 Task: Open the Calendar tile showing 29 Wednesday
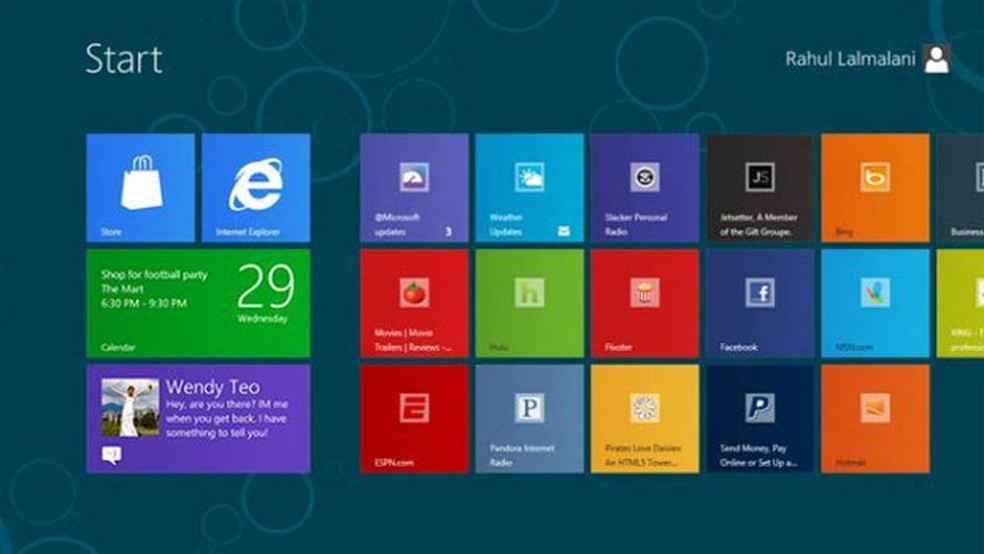198,303
